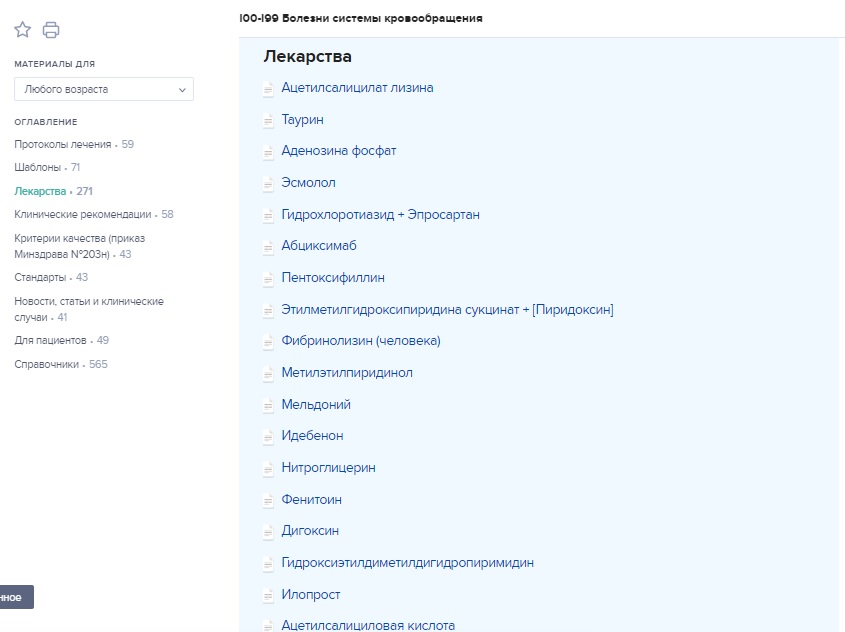The height and width of the screenshot is (632, 845).
Task: Click the partially visible dark button at bottom-left
Action: pos(15,597)
